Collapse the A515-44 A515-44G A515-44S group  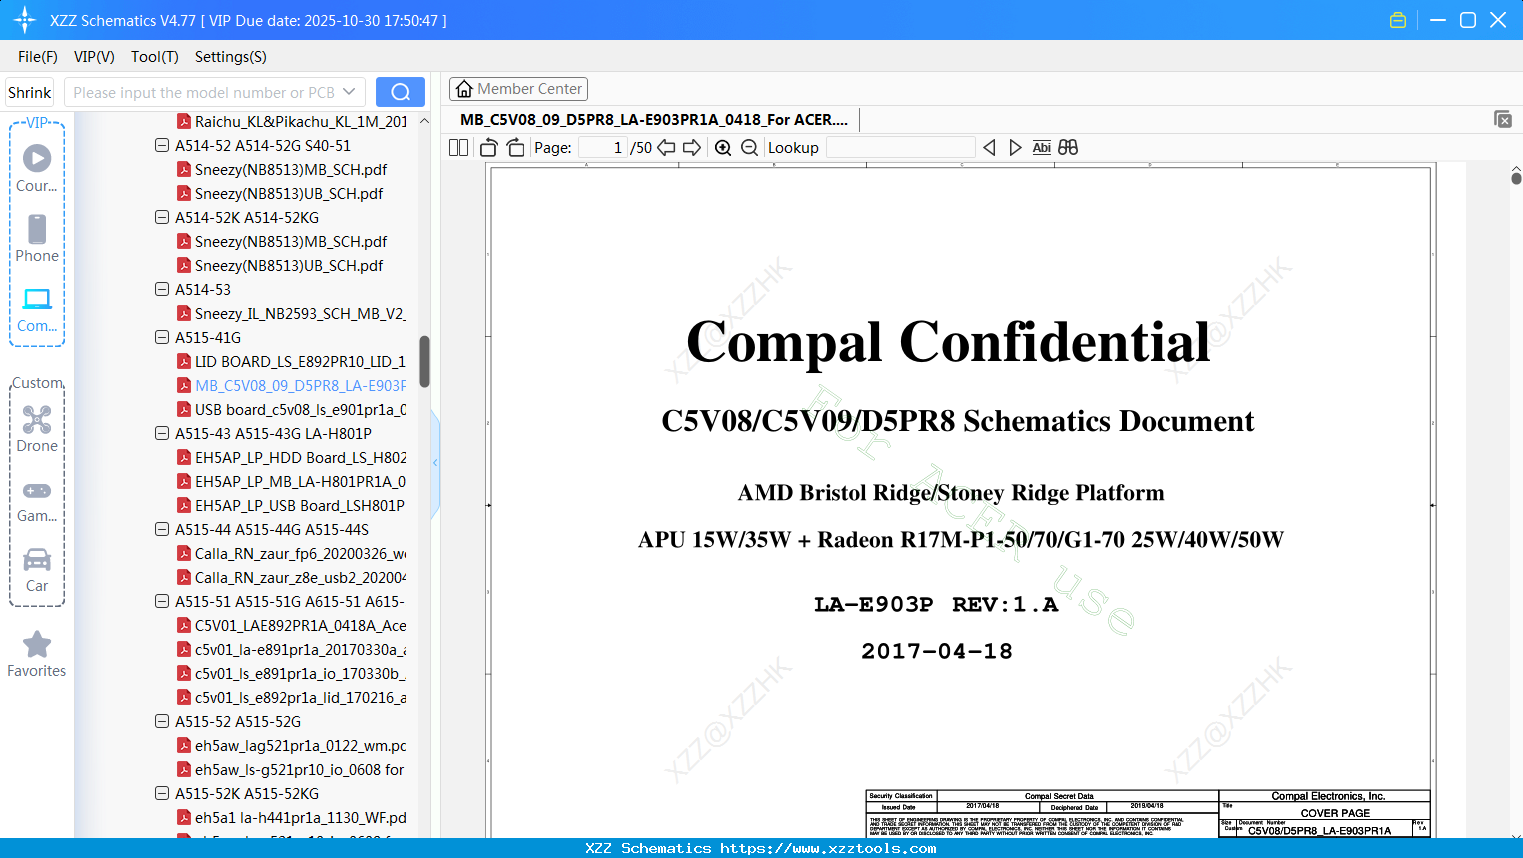pyautogui.click(x=162, y=529)
